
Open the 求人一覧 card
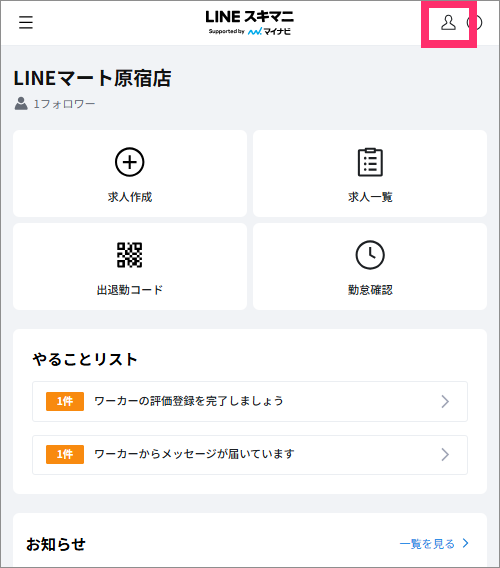(x=370, y=174)
